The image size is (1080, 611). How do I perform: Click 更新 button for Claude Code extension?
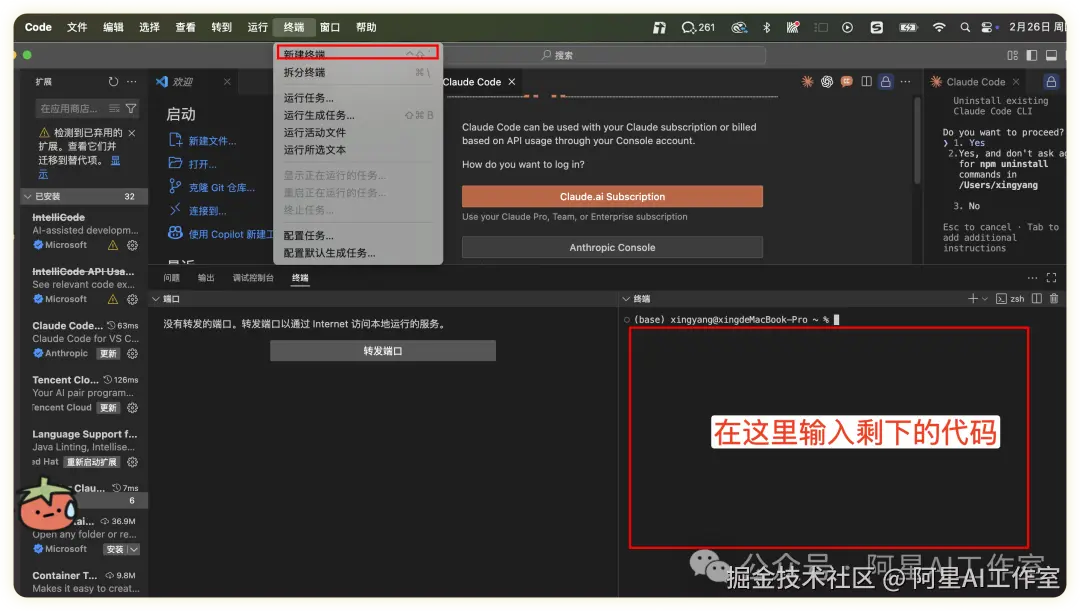coord(108,353)
